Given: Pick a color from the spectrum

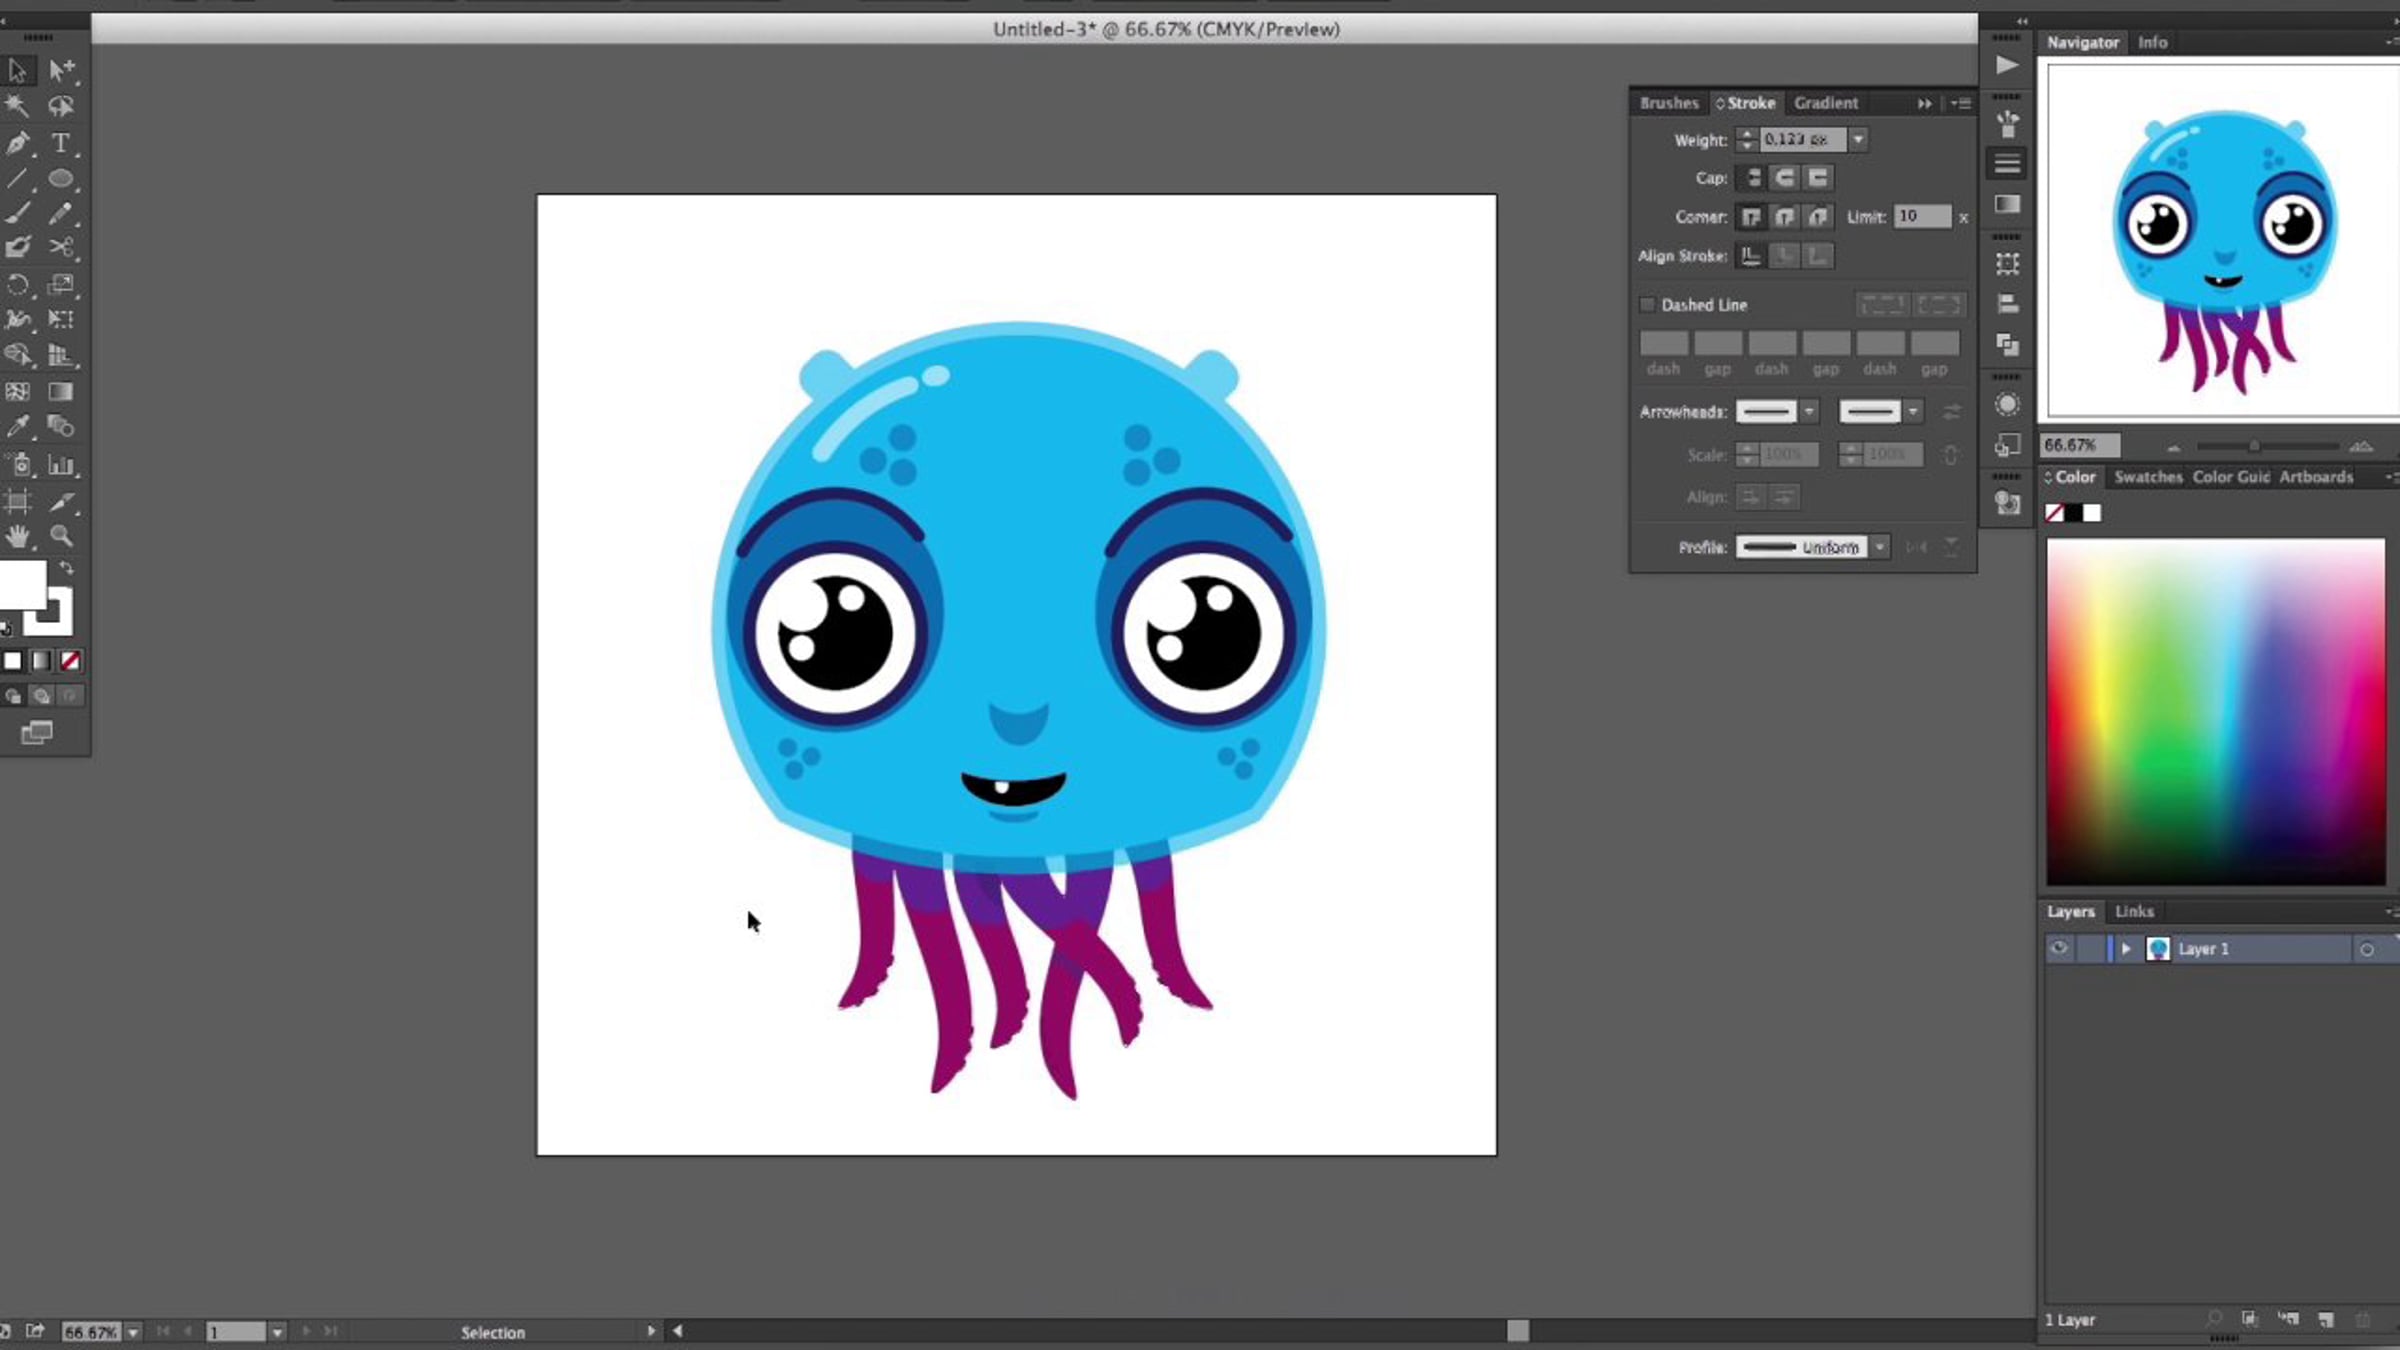Looking at the screenshot, I should pos(2215,712).
